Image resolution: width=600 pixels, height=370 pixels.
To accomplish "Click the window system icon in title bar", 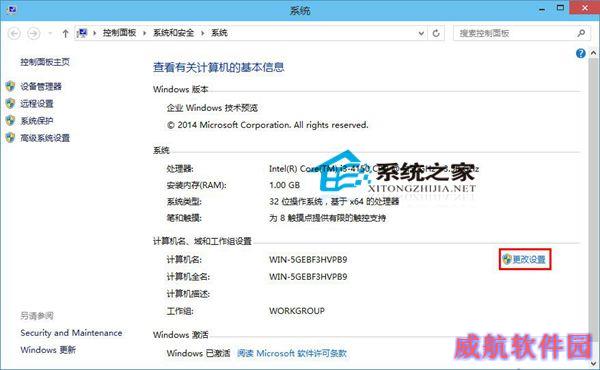I will tap(11, 10).
